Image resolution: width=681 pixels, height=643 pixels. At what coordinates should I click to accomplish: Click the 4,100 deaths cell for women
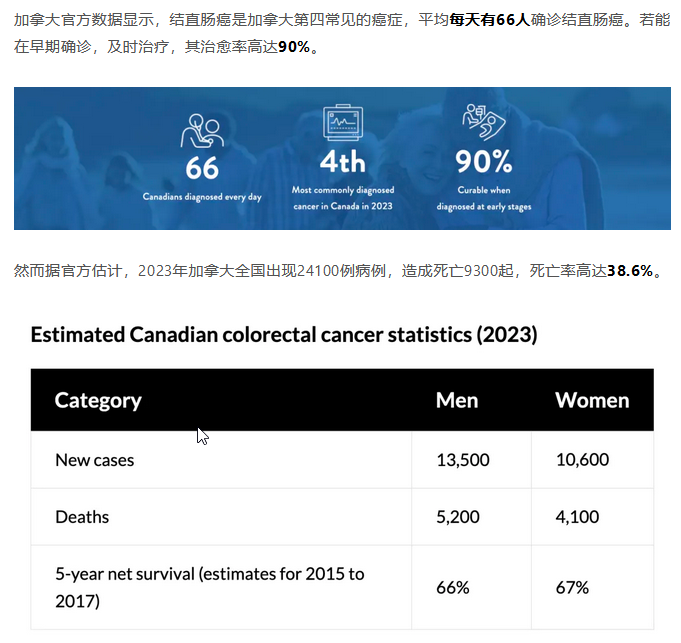(578, 517)
